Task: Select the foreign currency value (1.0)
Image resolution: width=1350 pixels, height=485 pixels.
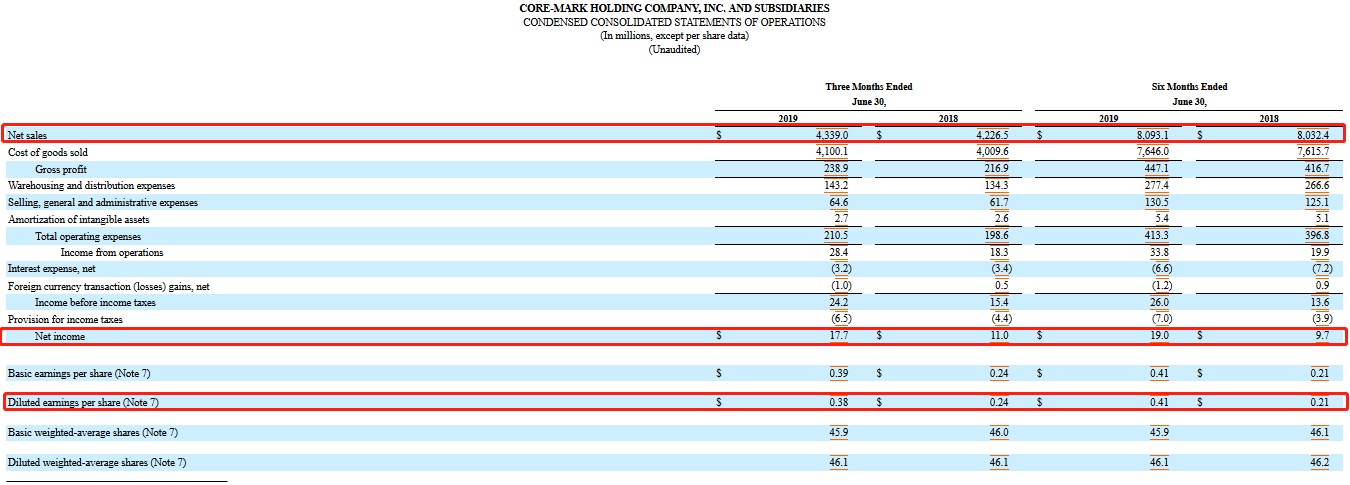Action: [x=837, y=286]
